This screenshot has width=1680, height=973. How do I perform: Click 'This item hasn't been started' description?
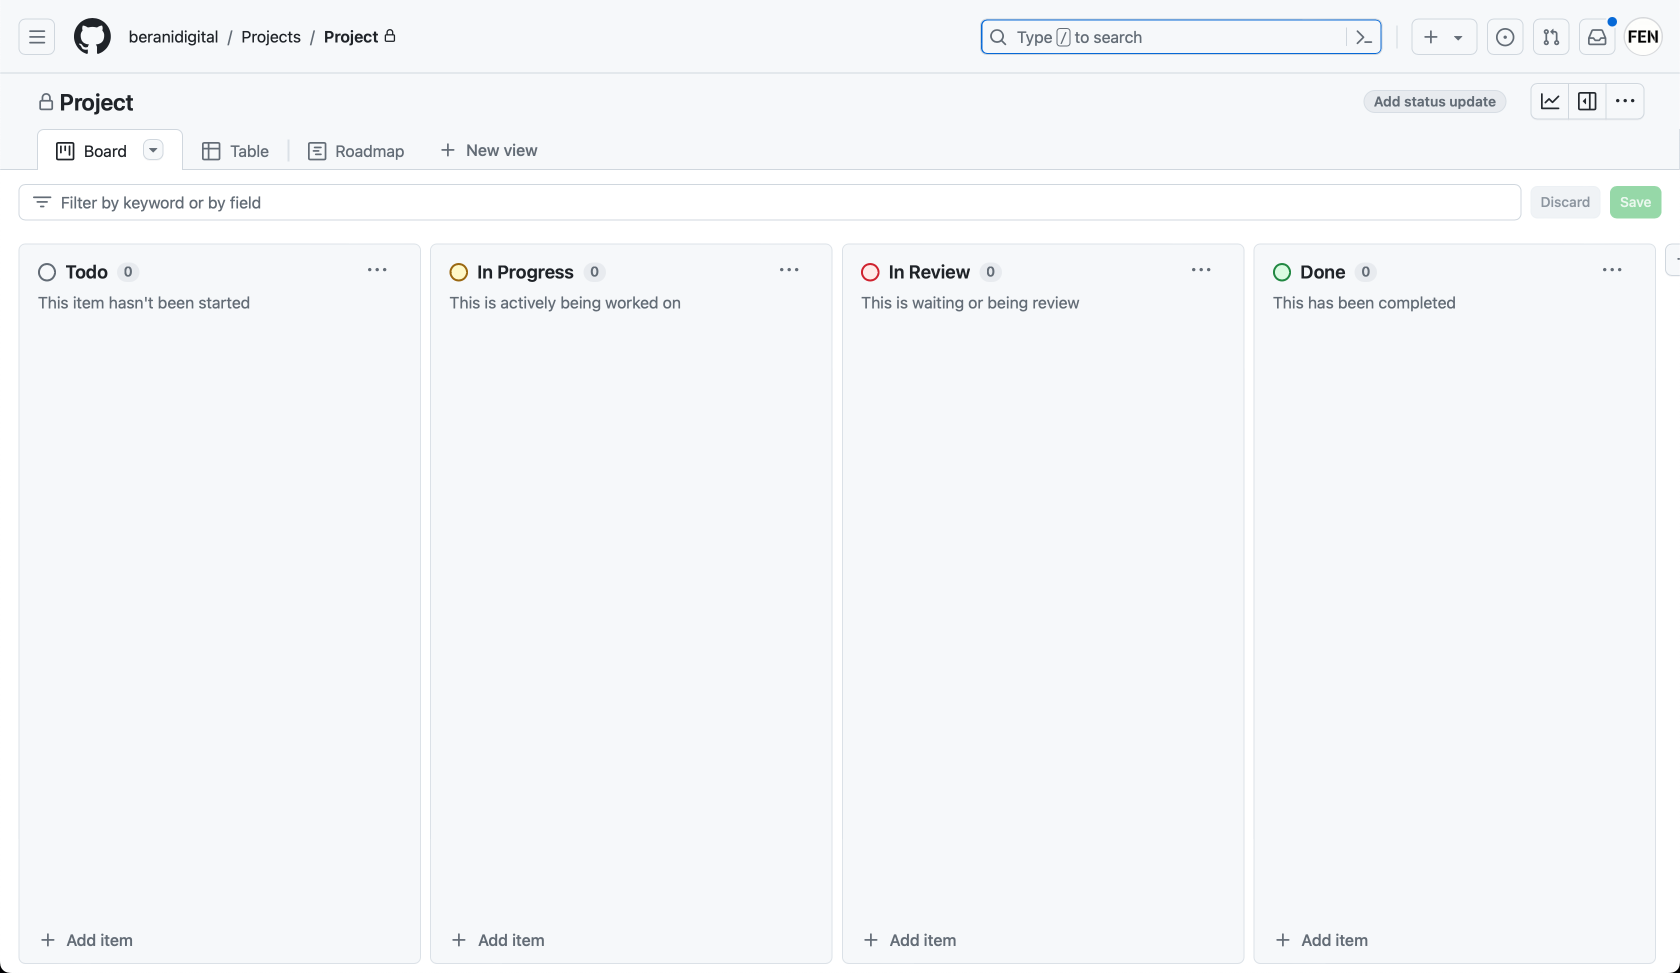144,303
